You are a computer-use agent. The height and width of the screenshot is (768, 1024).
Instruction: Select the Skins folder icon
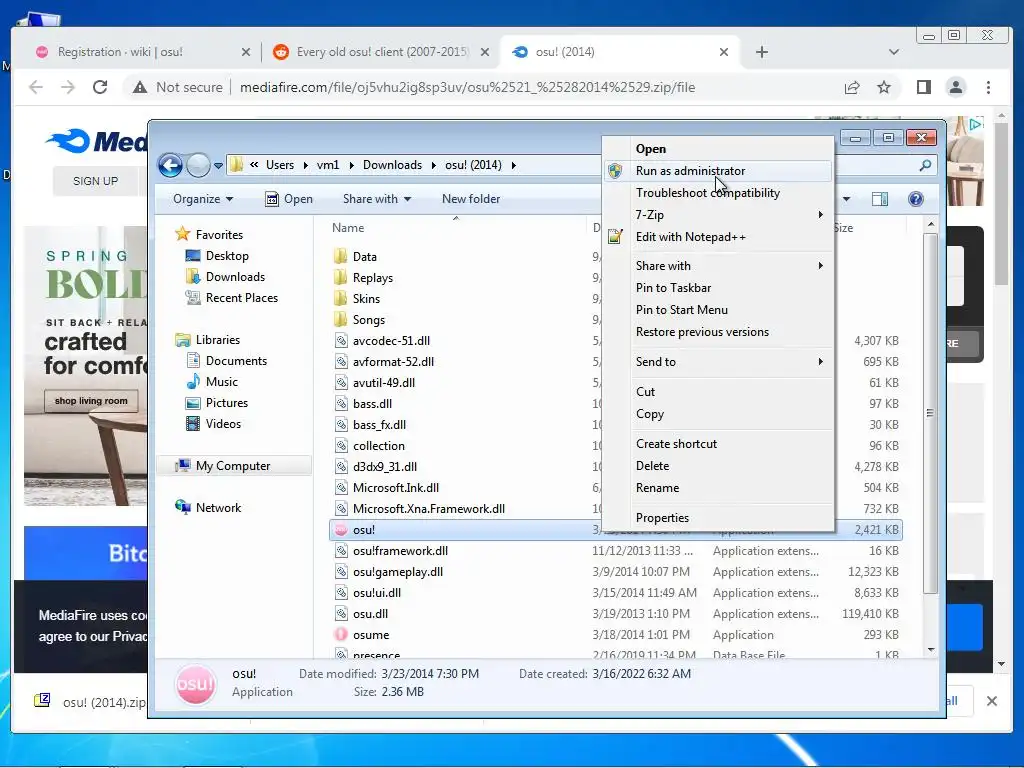(340, 298)
